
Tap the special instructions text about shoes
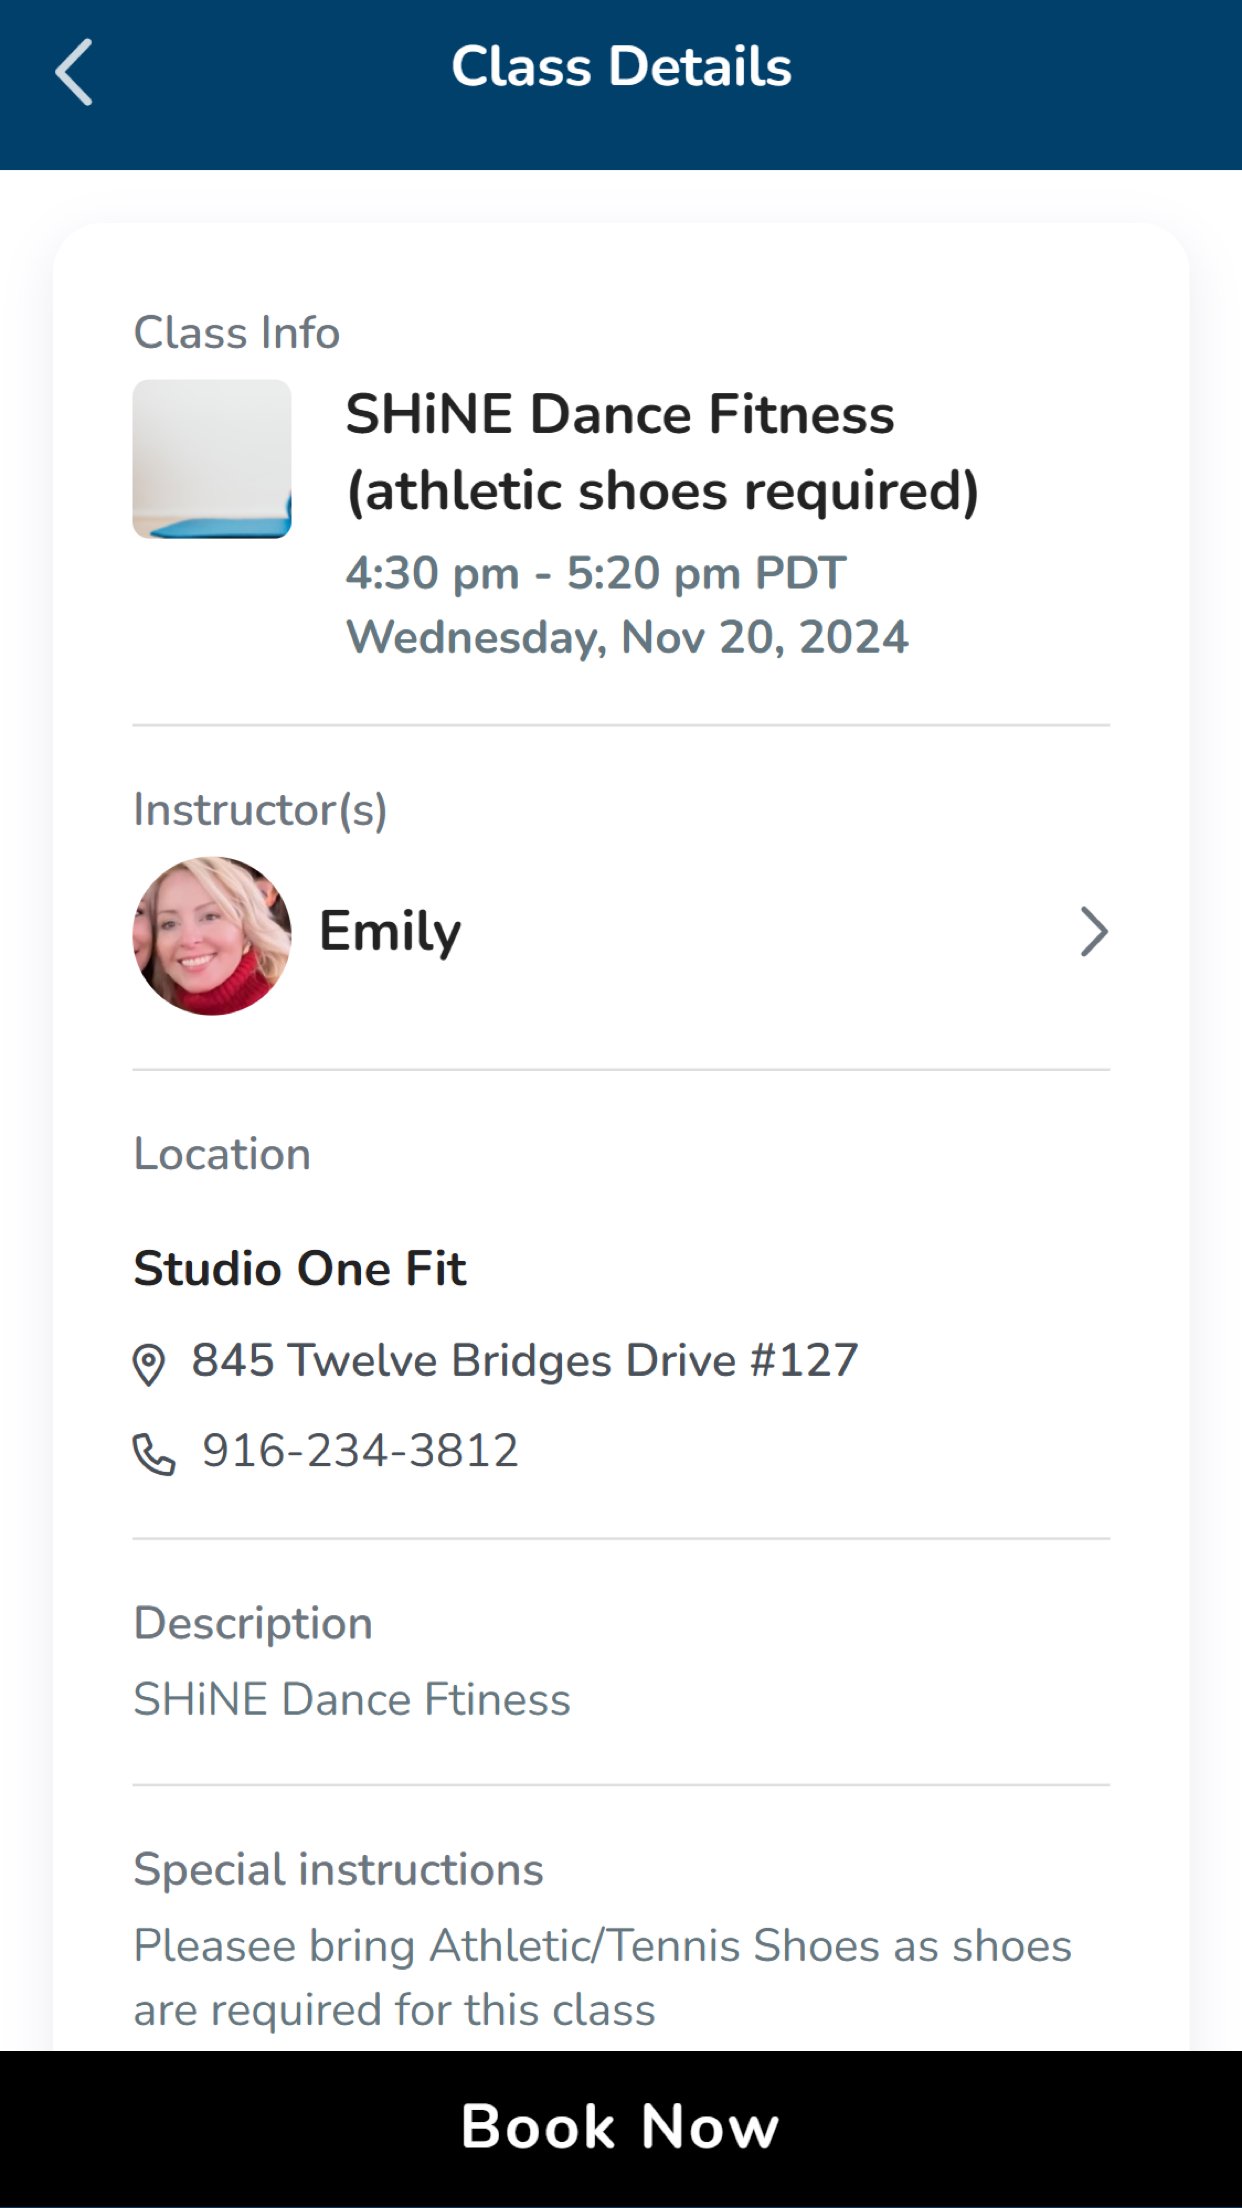pos(602,1977)
